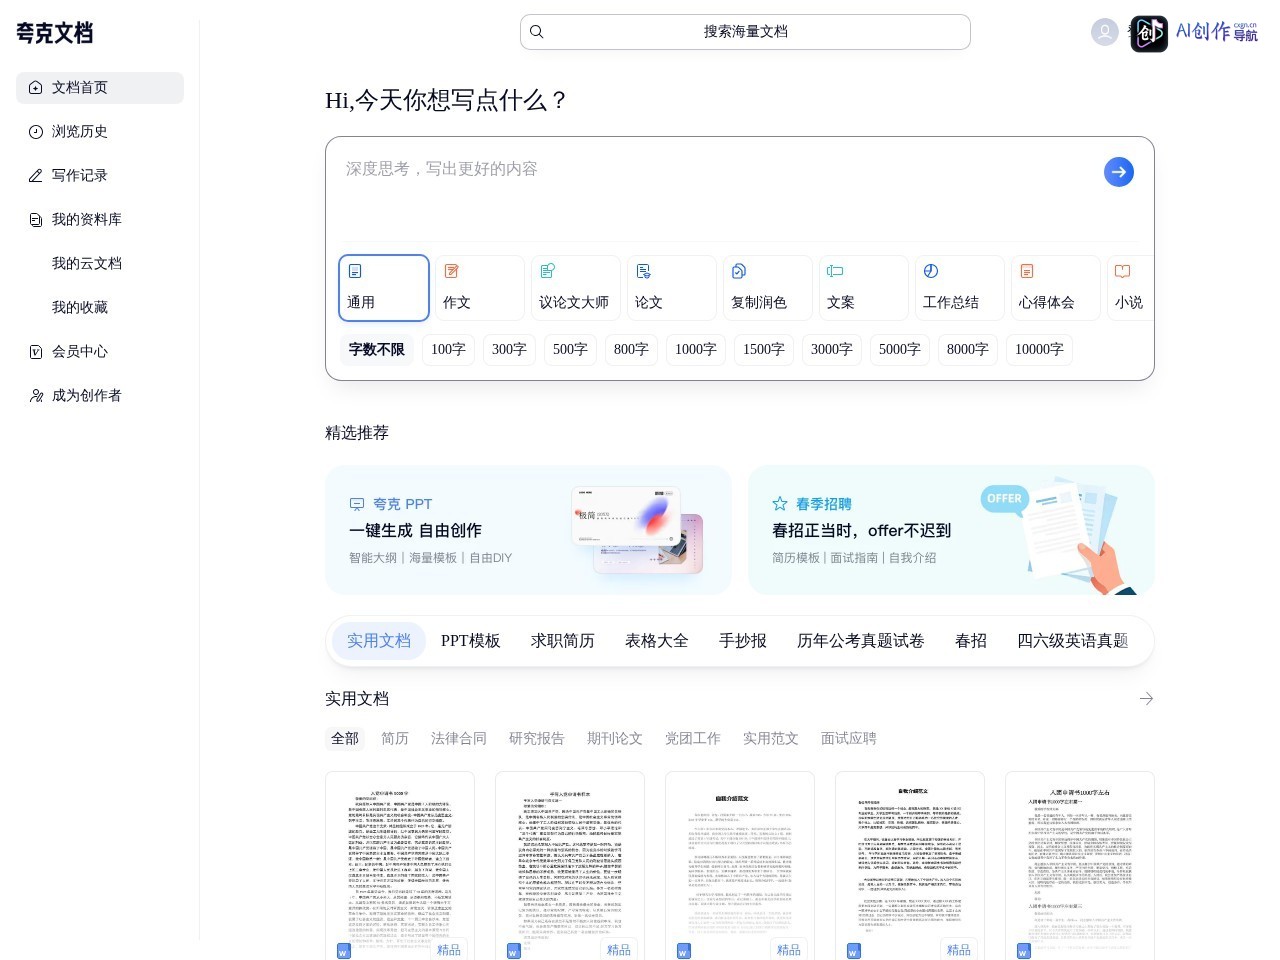Image resolution: width=1280 pixels, height=960 pixels.
Task: Filter documents by 法律合同
Action: [459, 739]
